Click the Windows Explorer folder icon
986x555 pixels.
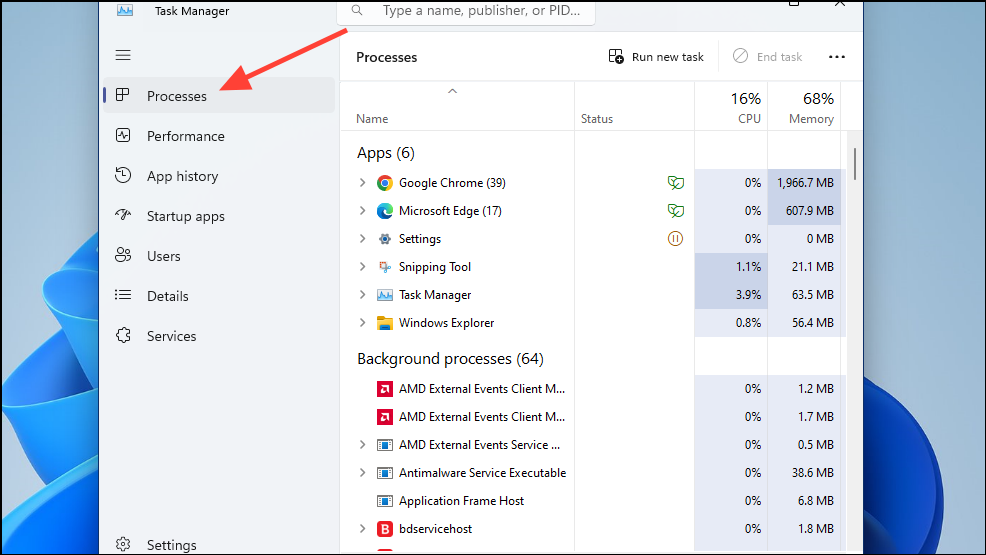pos(385,323)
